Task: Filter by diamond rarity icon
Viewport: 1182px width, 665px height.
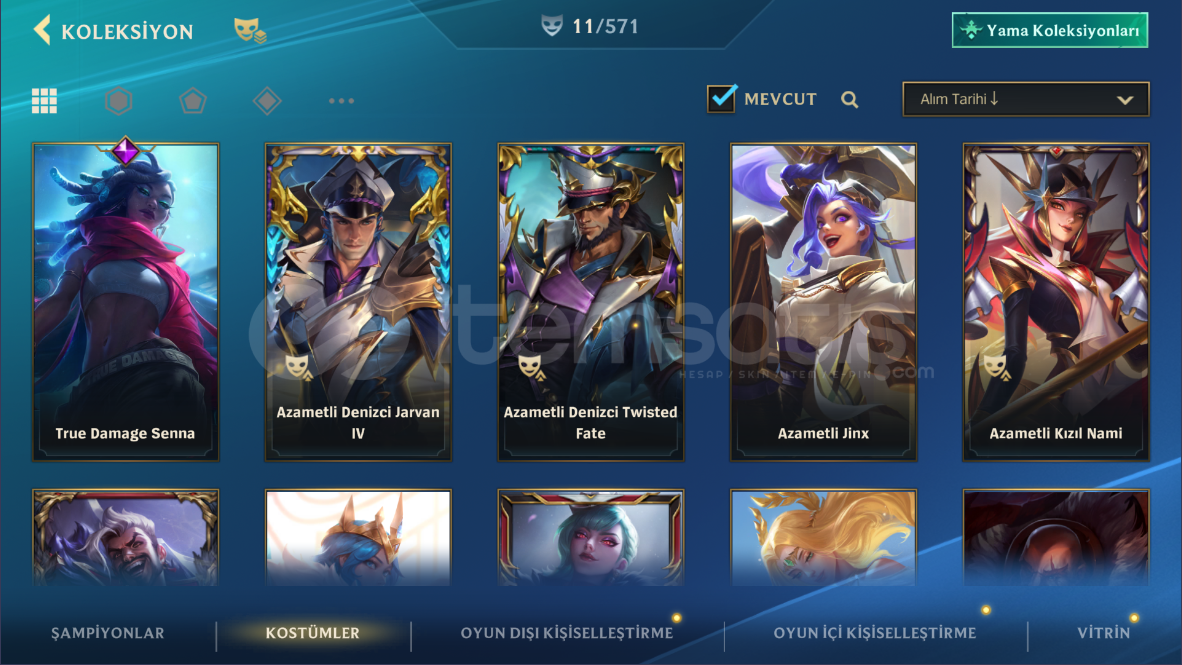Action: coord(267,100)
